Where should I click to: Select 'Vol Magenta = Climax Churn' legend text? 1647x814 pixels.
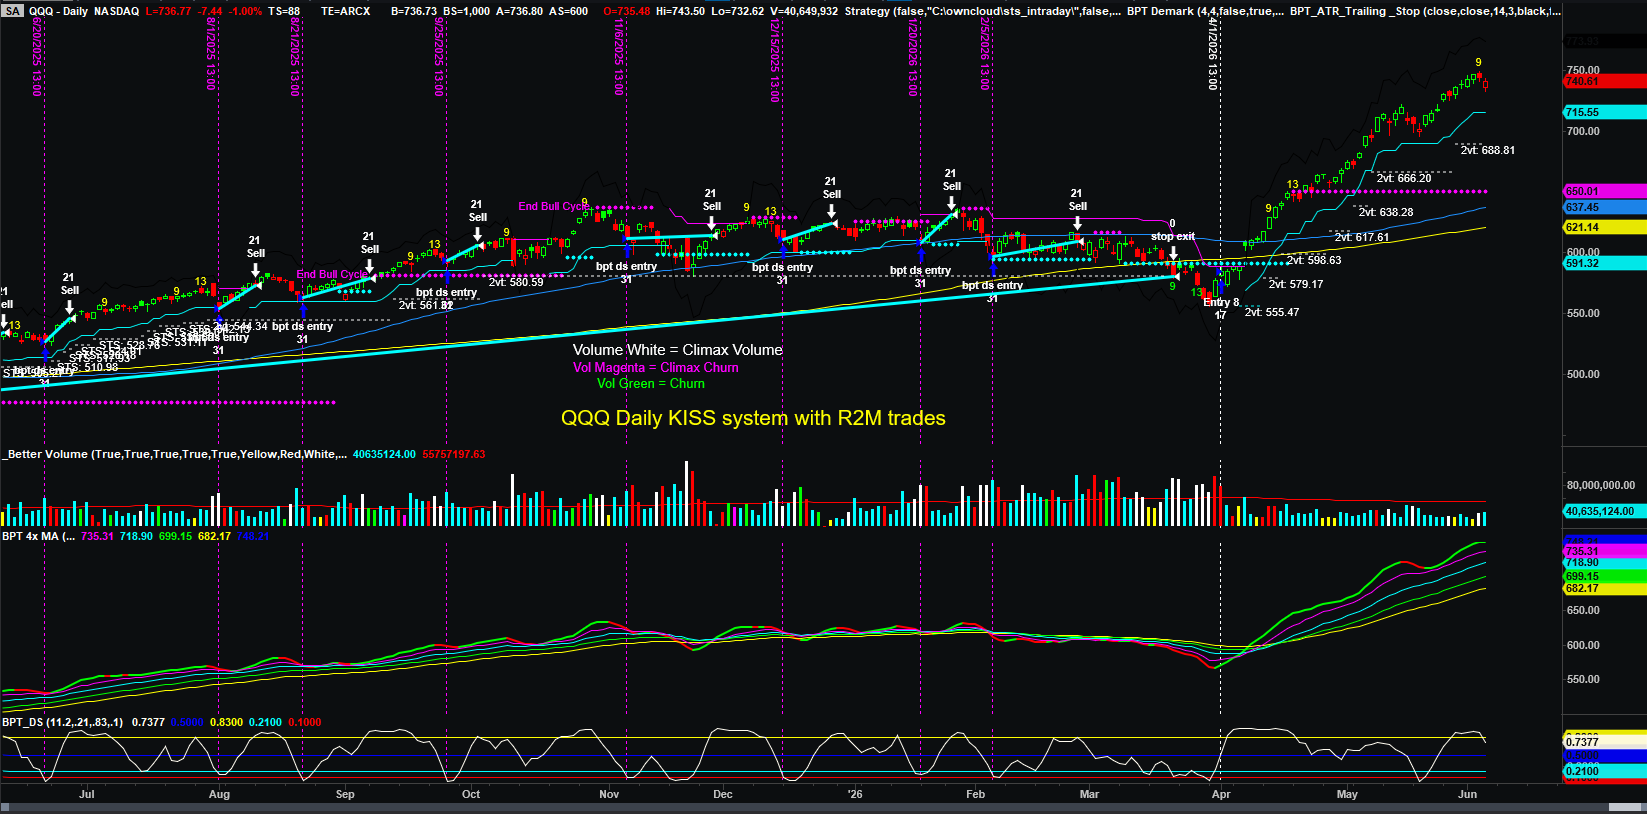pos(656,367)
